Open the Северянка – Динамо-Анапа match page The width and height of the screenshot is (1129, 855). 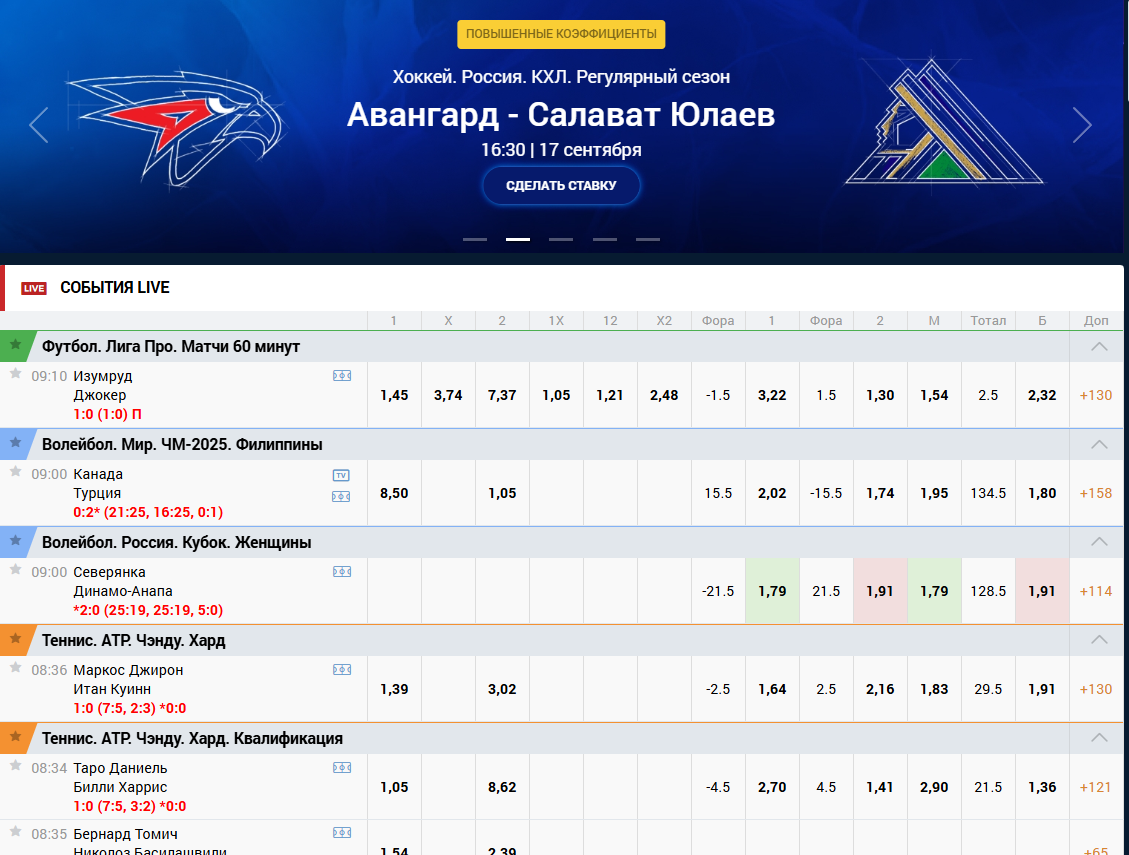click(123, 582)
